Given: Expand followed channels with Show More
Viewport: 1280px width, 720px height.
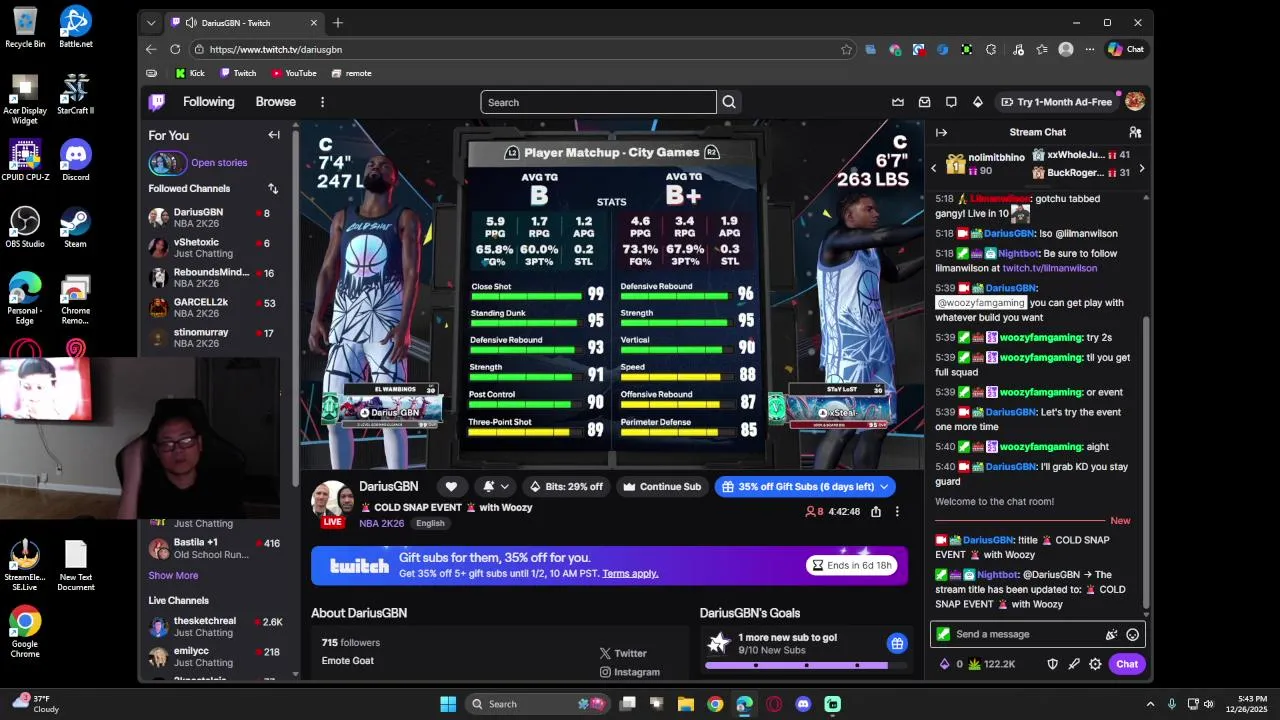Looking at the screenshot, I should [173, 575].
